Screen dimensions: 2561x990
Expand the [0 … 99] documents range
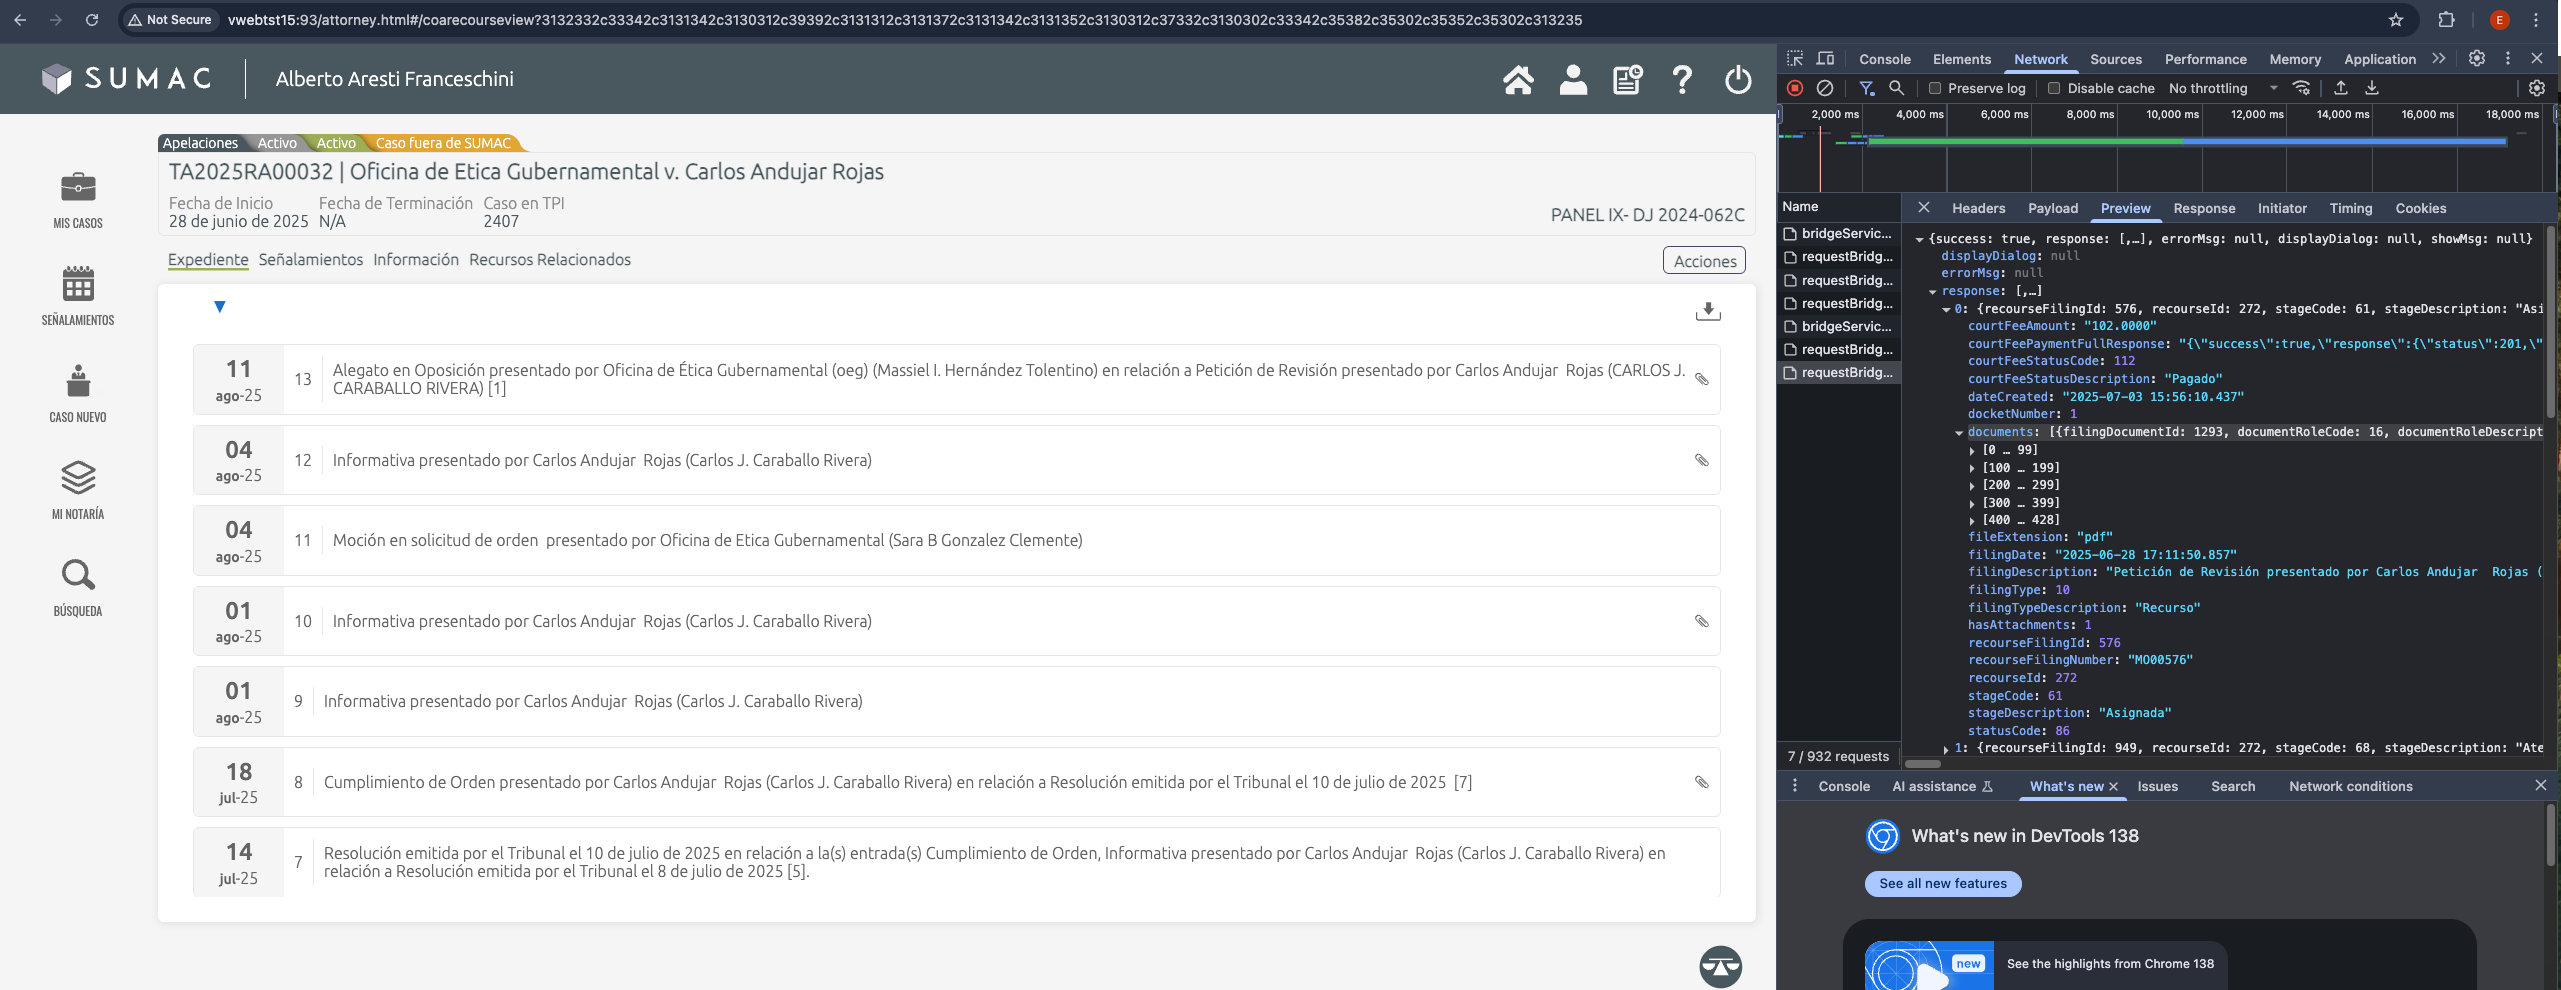[x=1972, y=450]
